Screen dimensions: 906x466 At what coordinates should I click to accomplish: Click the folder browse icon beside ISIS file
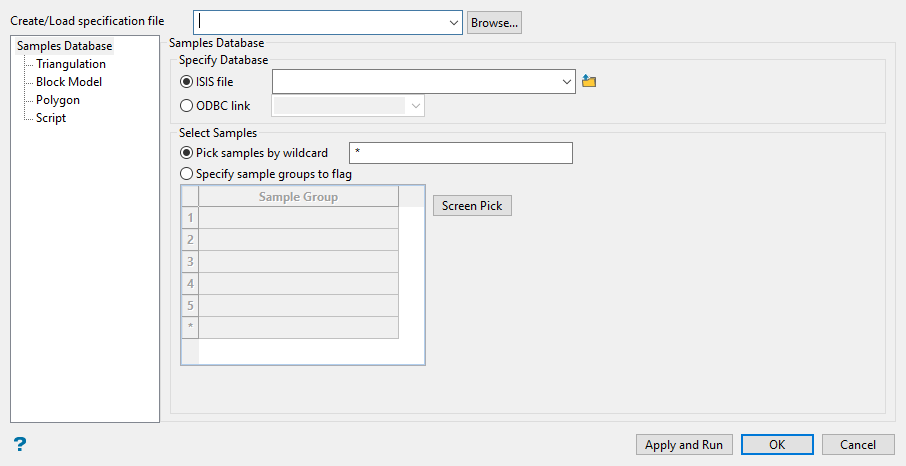[589, 82]
